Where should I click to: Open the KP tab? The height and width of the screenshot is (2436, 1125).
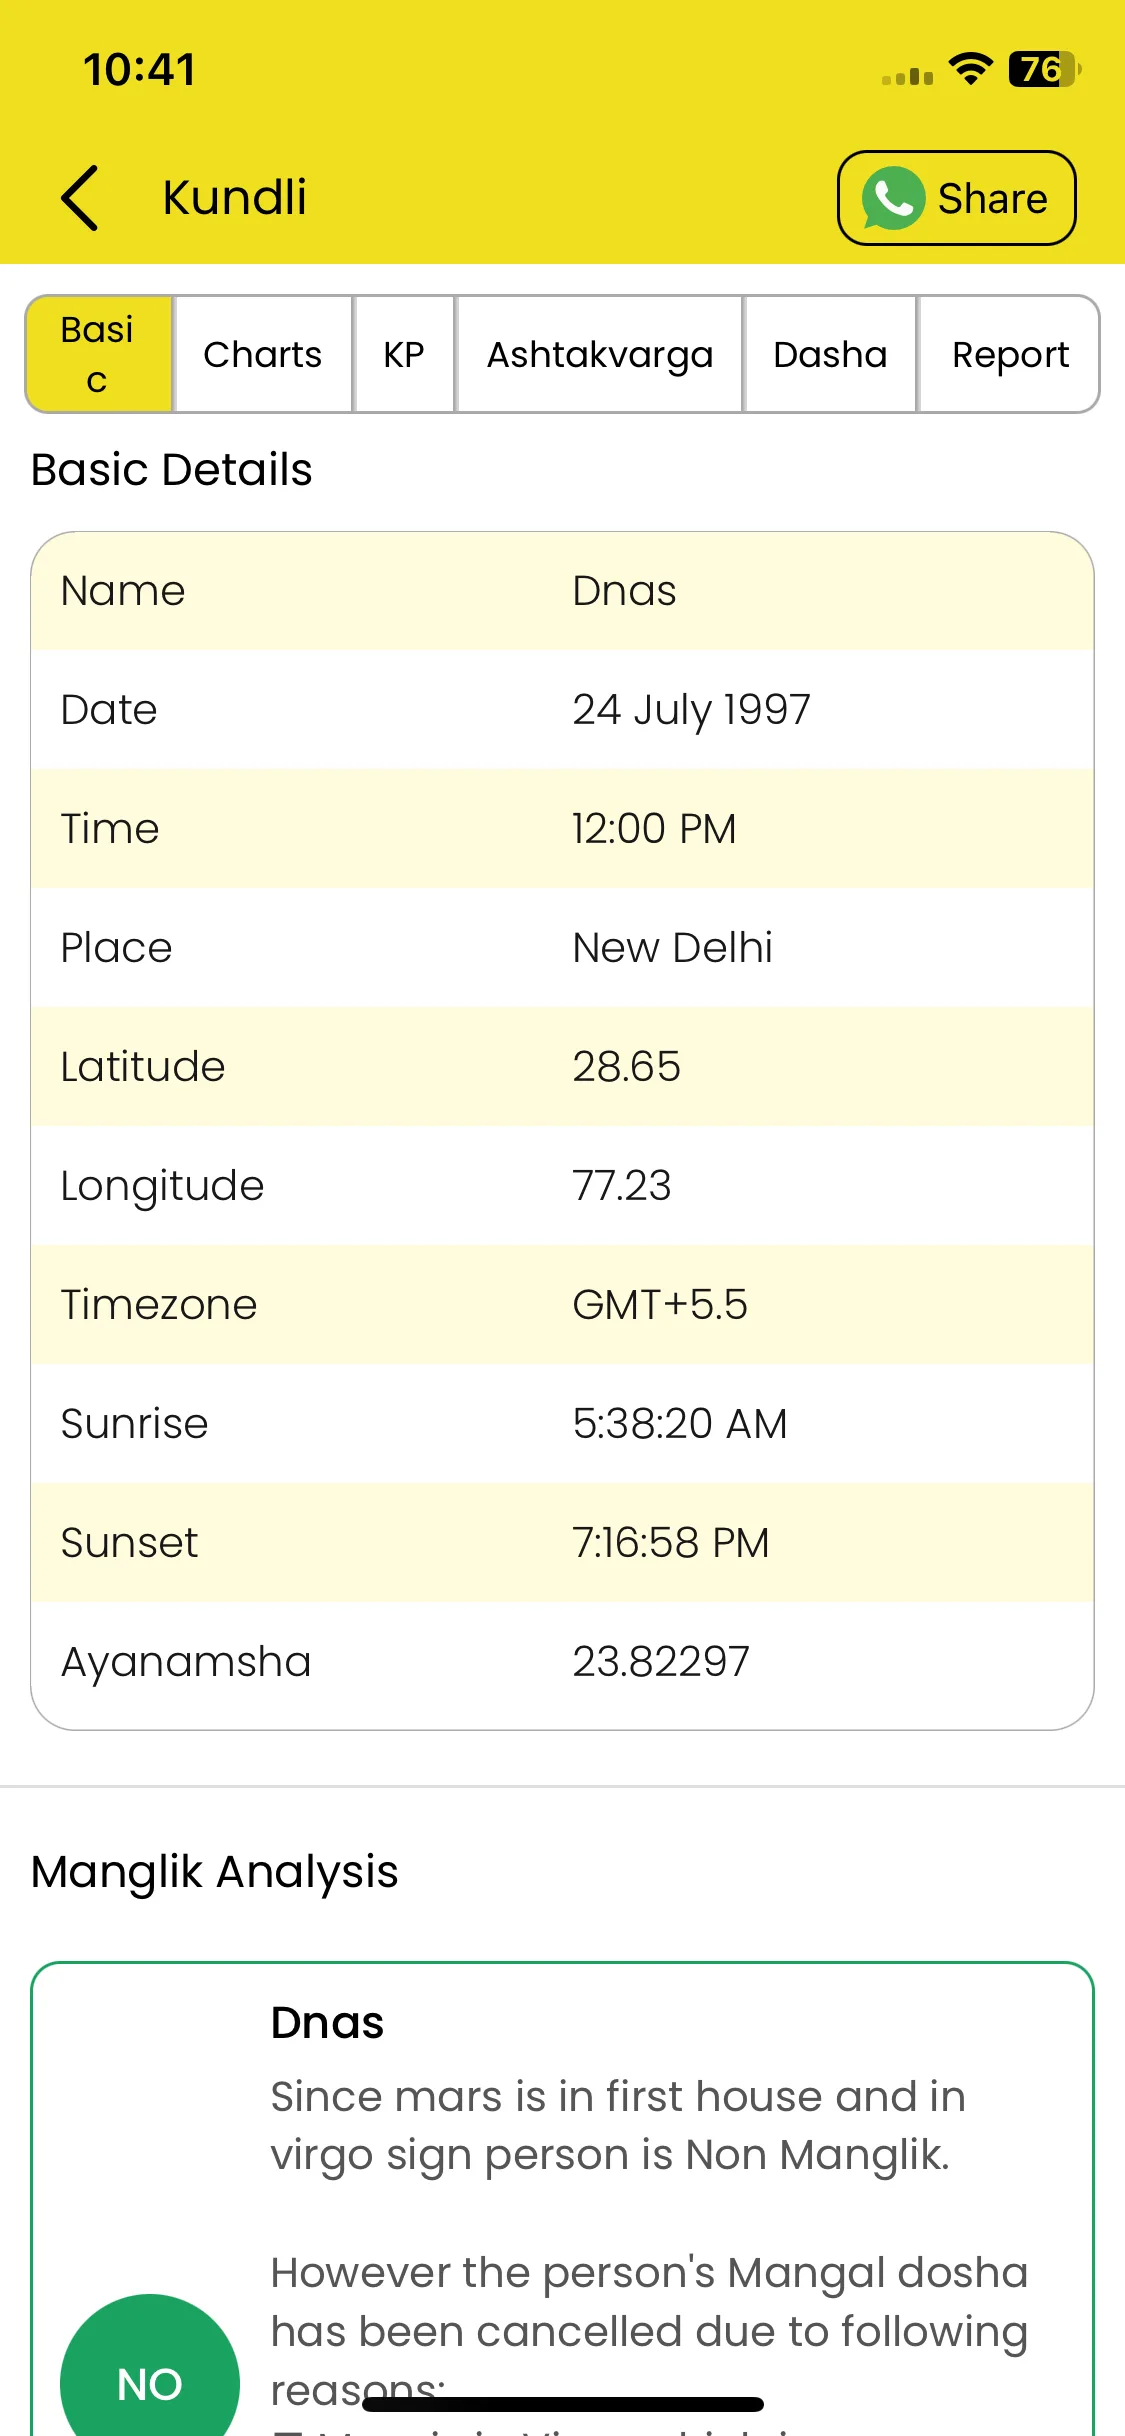point(404,354)
